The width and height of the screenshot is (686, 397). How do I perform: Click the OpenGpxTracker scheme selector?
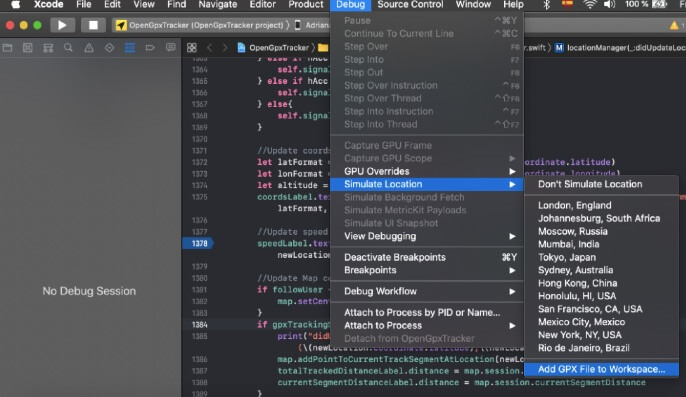click(200, 25)
